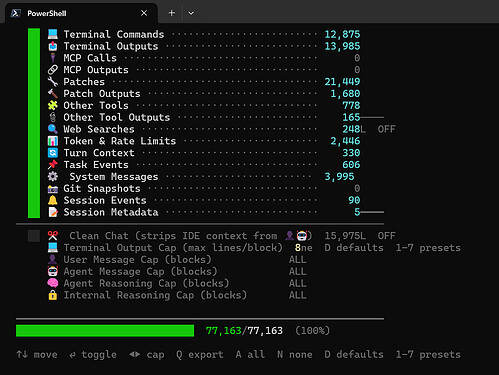Click the move hint in the footer
The width and height of the screenshot is (499, 375).
37,355
